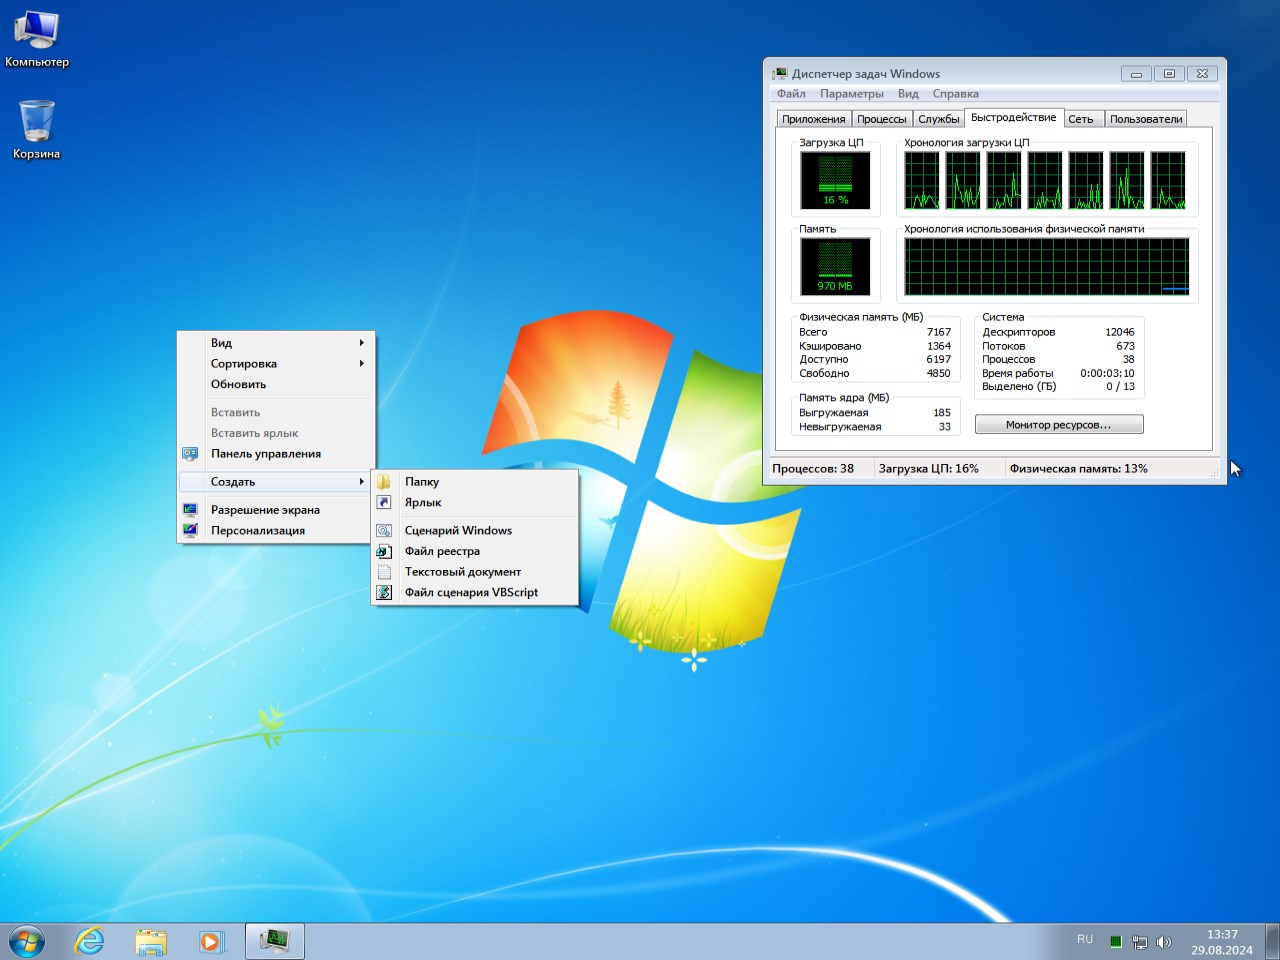
Task: Click the network tray icon
Action: (x=1139, y=942)
